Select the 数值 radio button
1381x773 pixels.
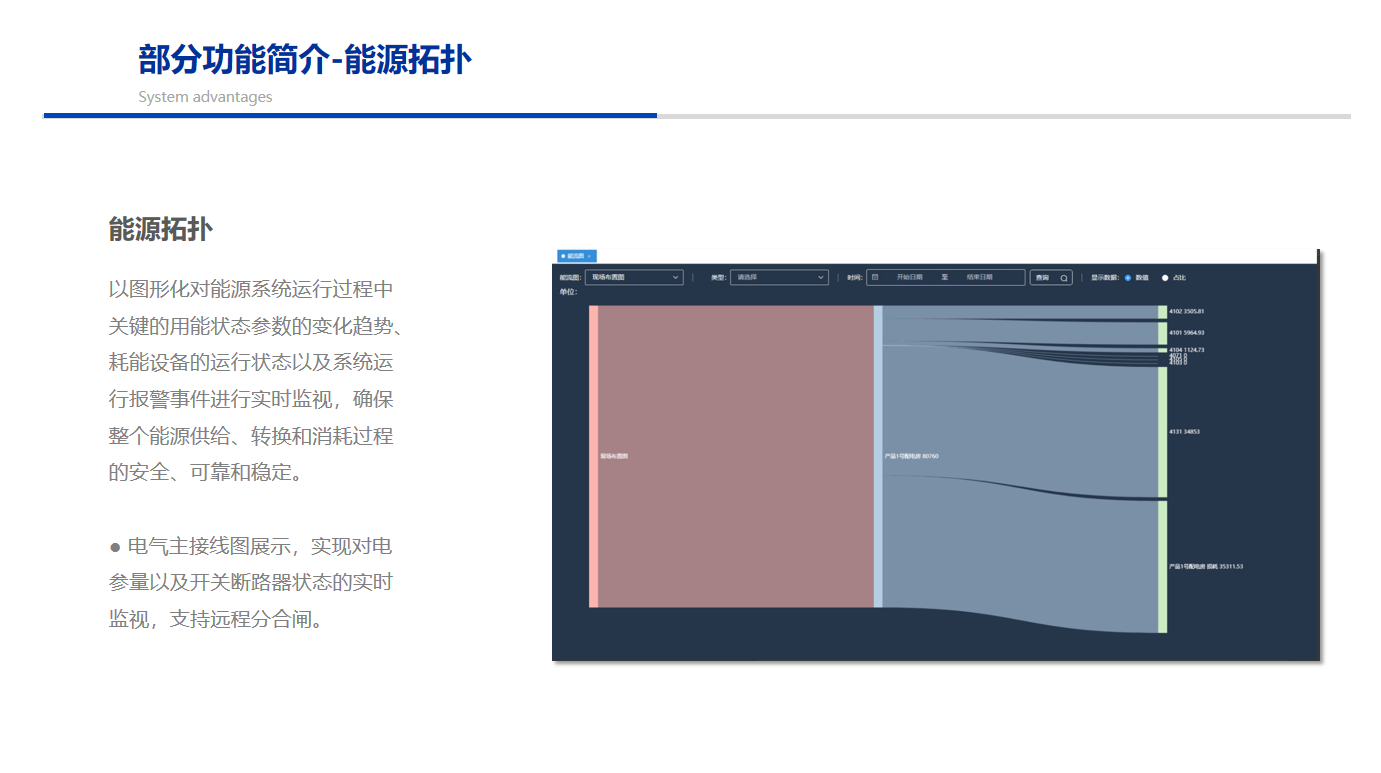pyautogui.click(x=1128, y=278)
